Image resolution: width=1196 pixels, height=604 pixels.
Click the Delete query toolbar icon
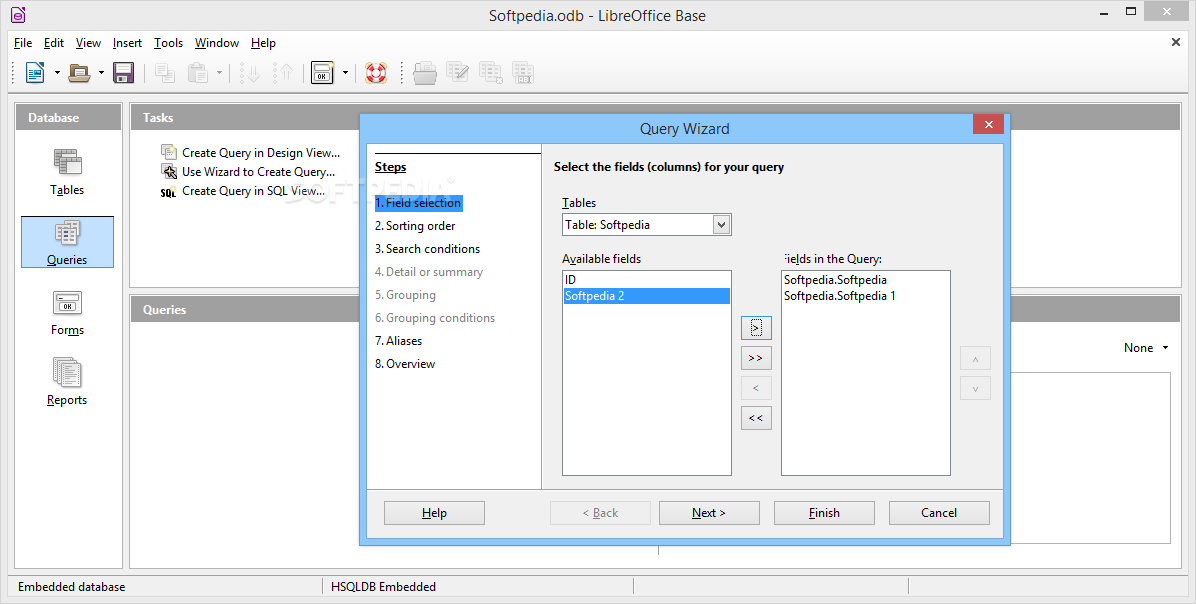pos(490,73)
